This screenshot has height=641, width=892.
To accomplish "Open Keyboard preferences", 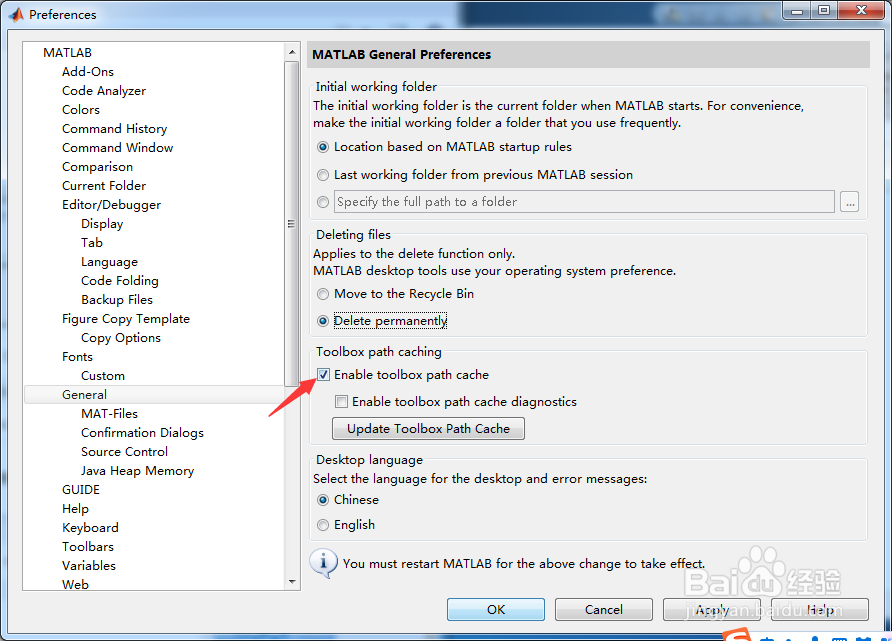I will (x=90, y=528).
